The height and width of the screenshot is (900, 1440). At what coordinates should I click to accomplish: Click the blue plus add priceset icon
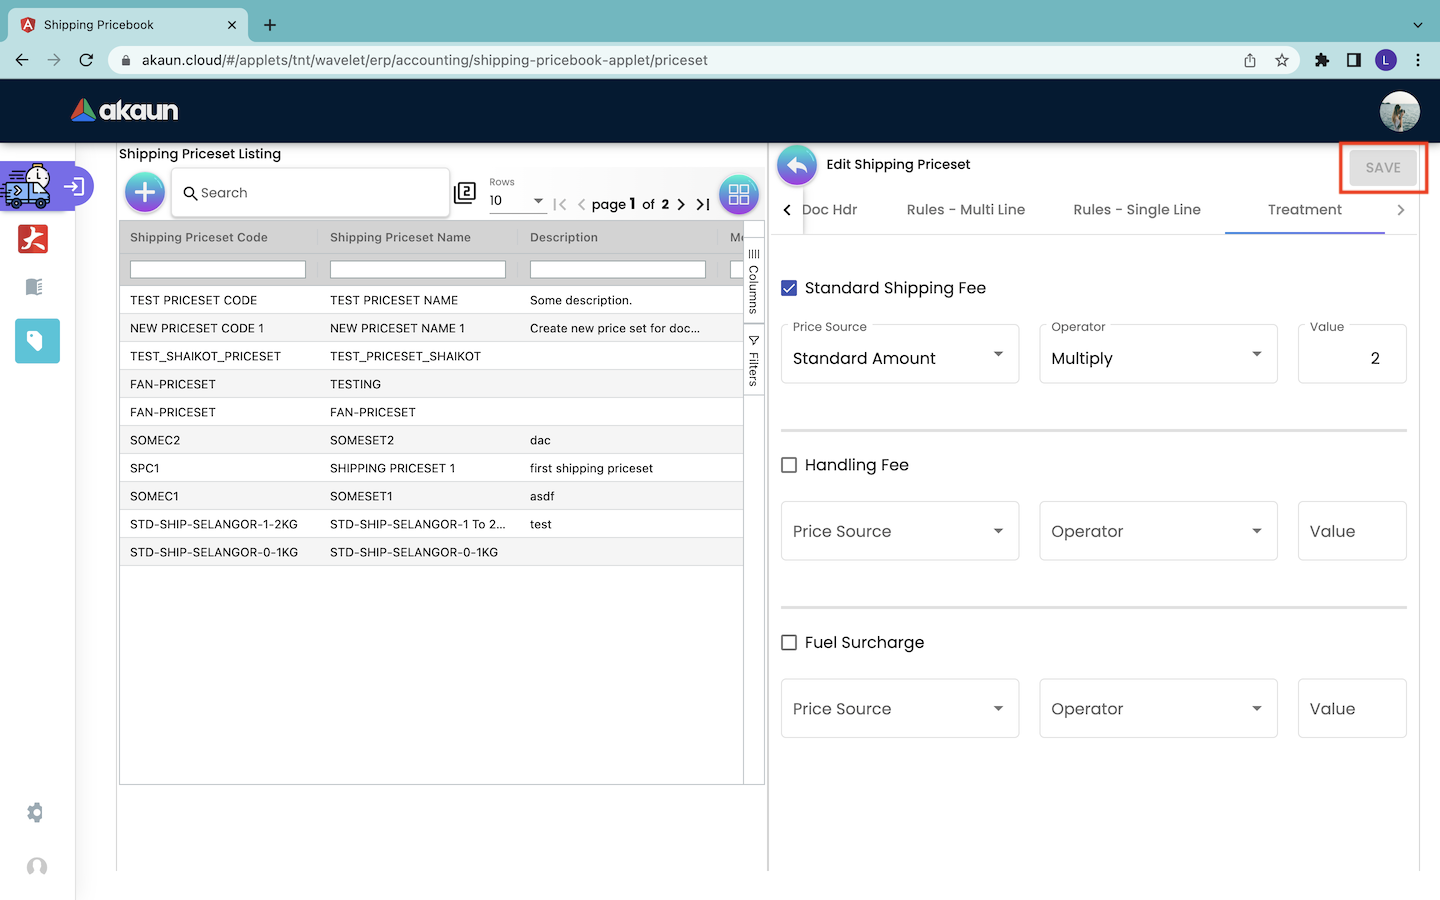click(x=145, y=192)
